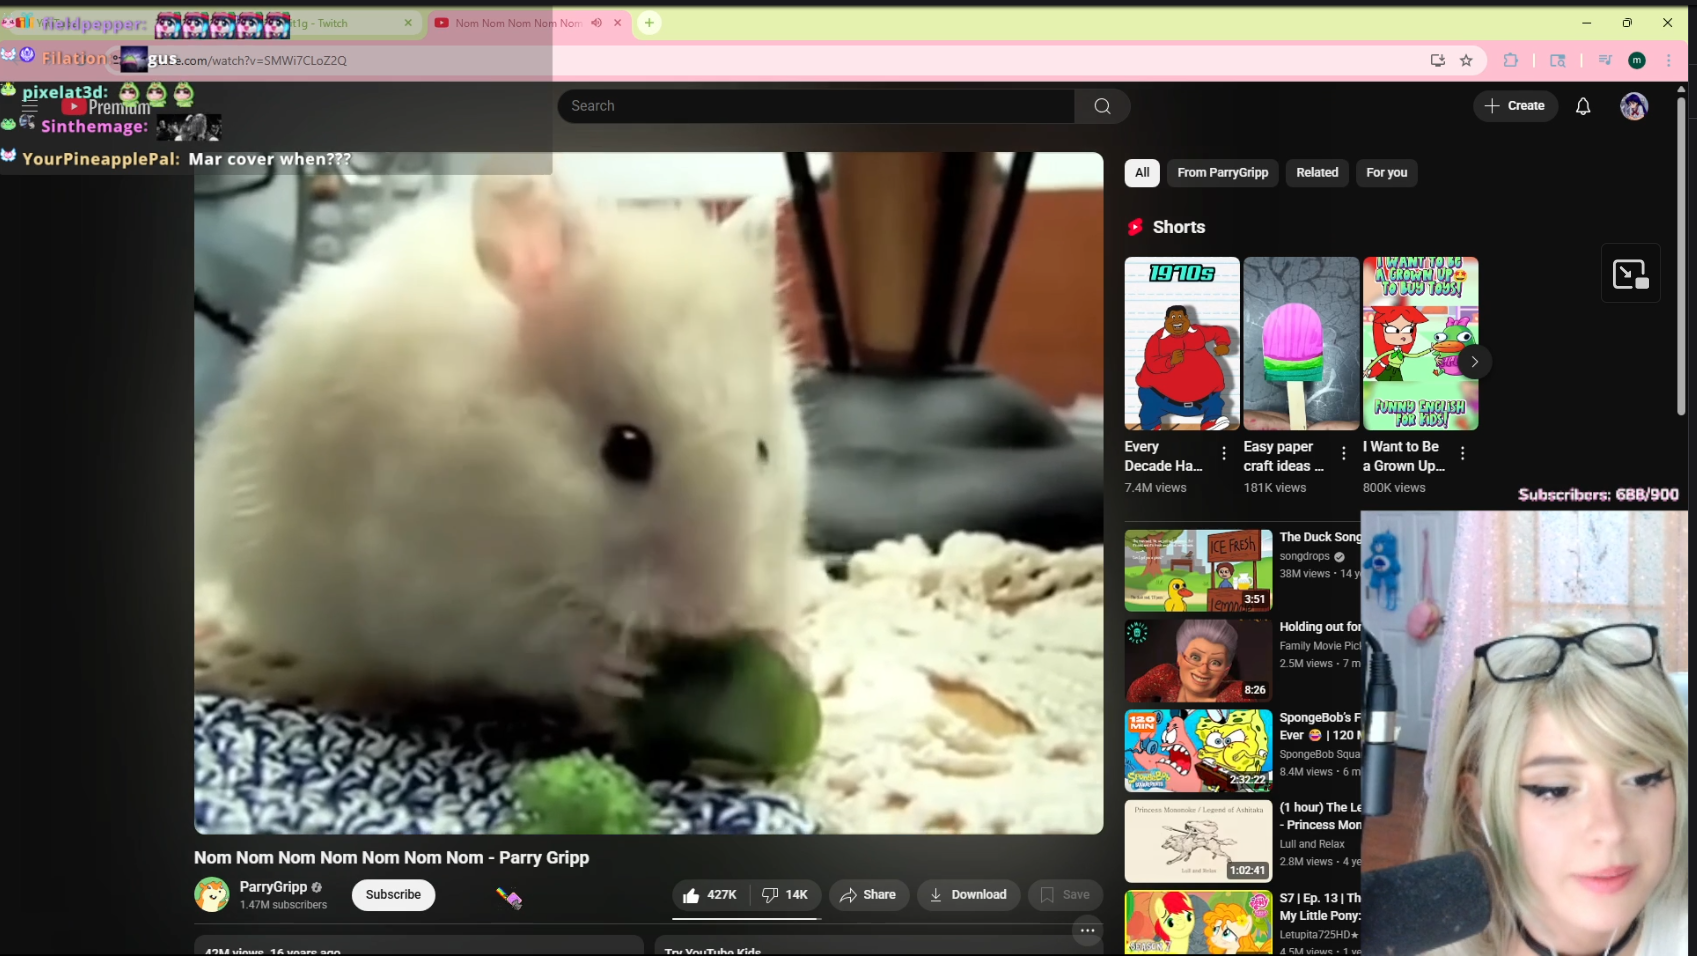The height and width of the screenshot is (956, 1697).
Task: Open the 'Holding out for' video thumbnail
Action: coord(1198,661)
